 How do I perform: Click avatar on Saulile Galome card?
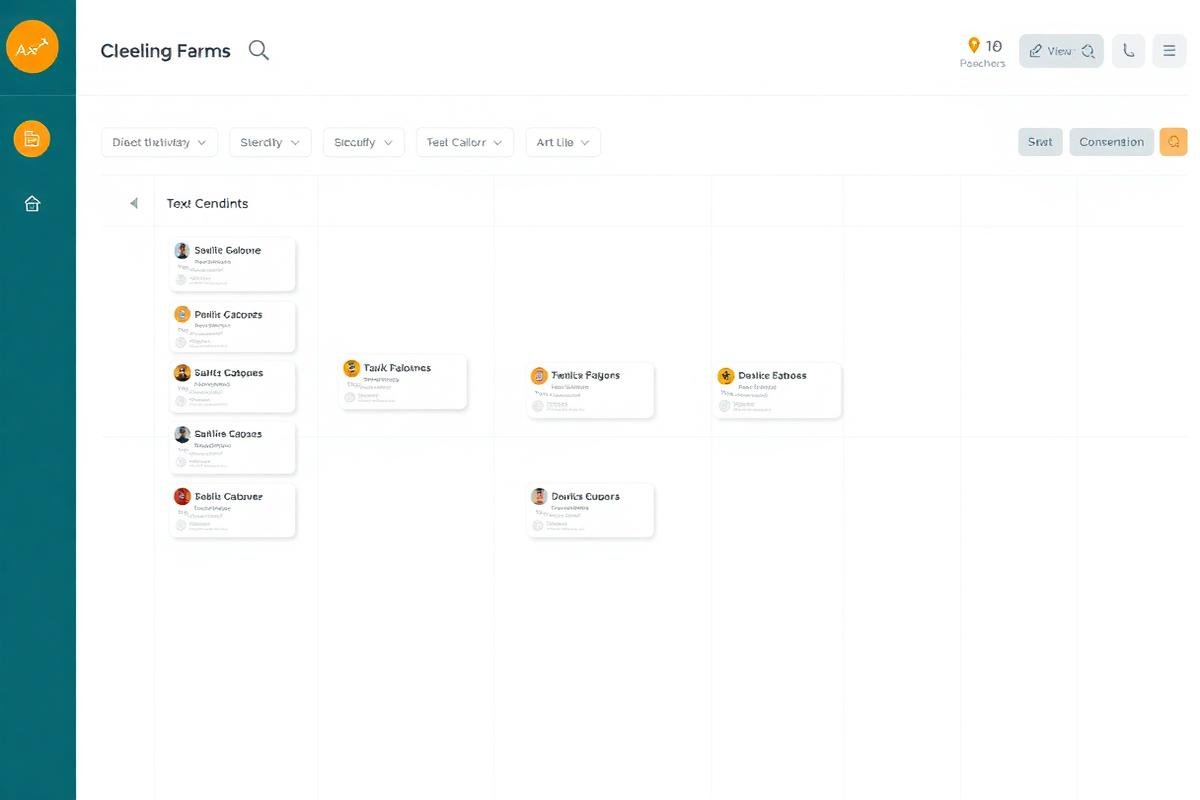[x=182, y=251]
